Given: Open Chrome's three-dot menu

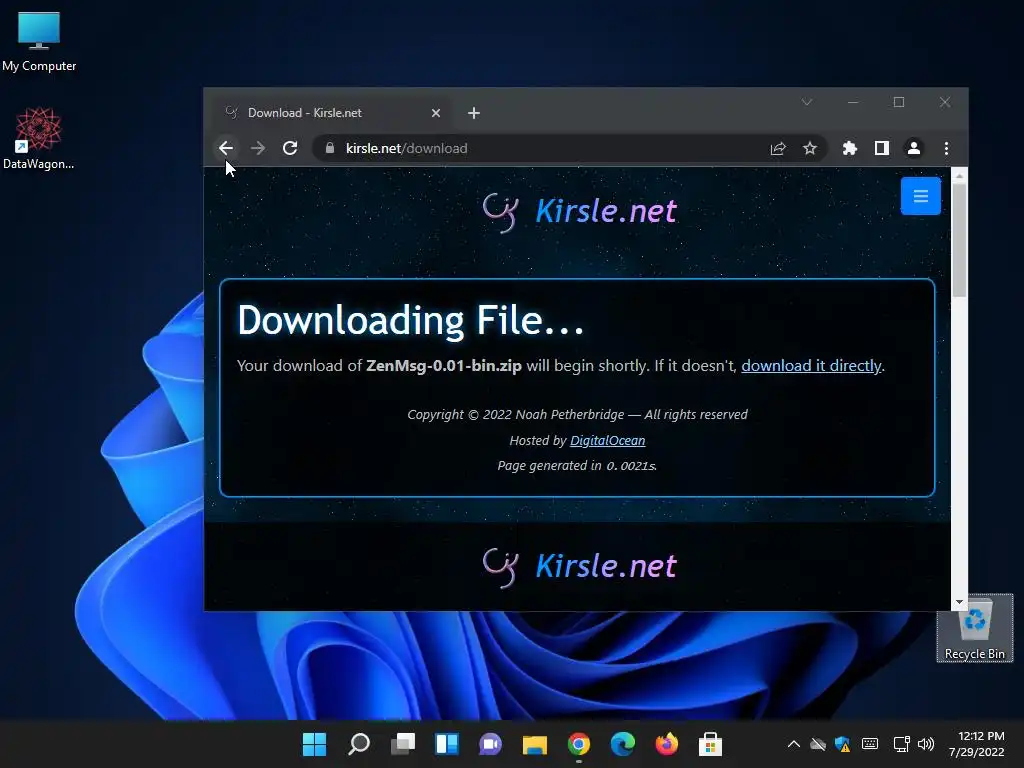Looking at the screenshot, I should [x=946, y=148].
